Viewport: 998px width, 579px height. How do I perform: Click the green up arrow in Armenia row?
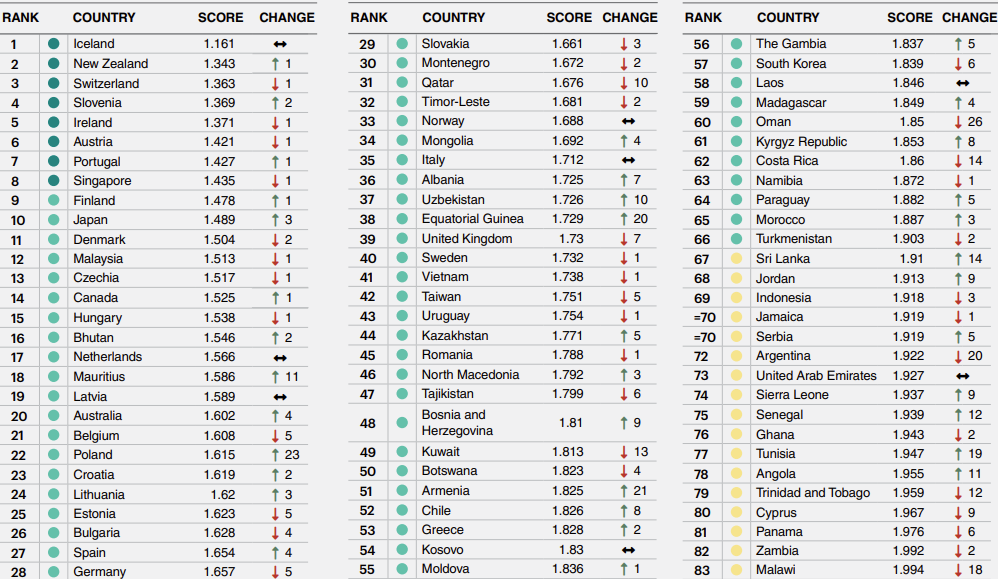tap(624, 491)
